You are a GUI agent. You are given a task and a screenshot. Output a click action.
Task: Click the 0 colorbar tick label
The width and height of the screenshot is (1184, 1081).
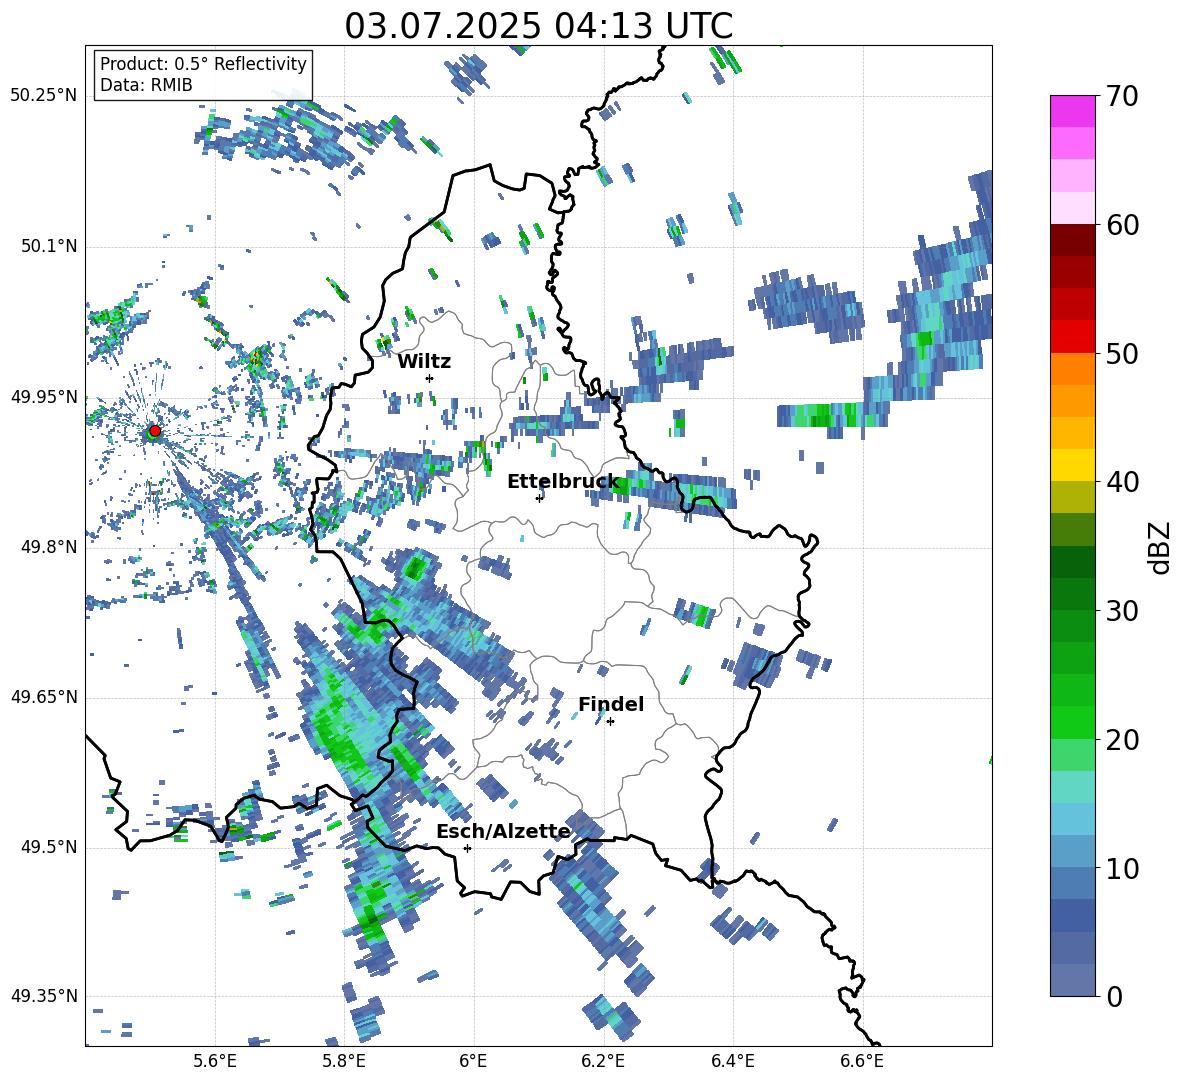(1114, 996)
